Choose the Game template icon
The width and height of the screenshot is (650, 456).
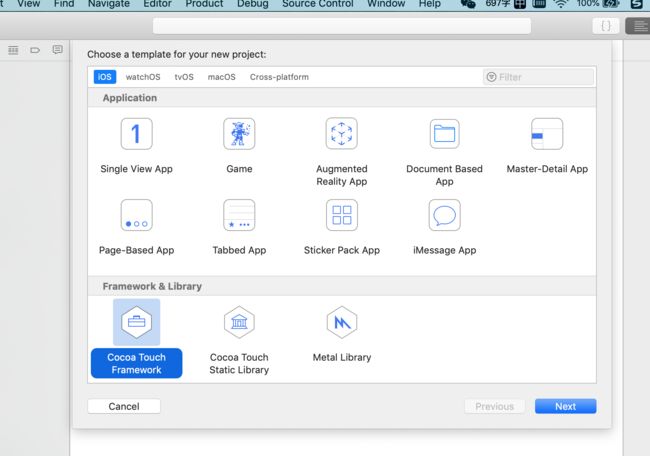[x=239, y=134]
